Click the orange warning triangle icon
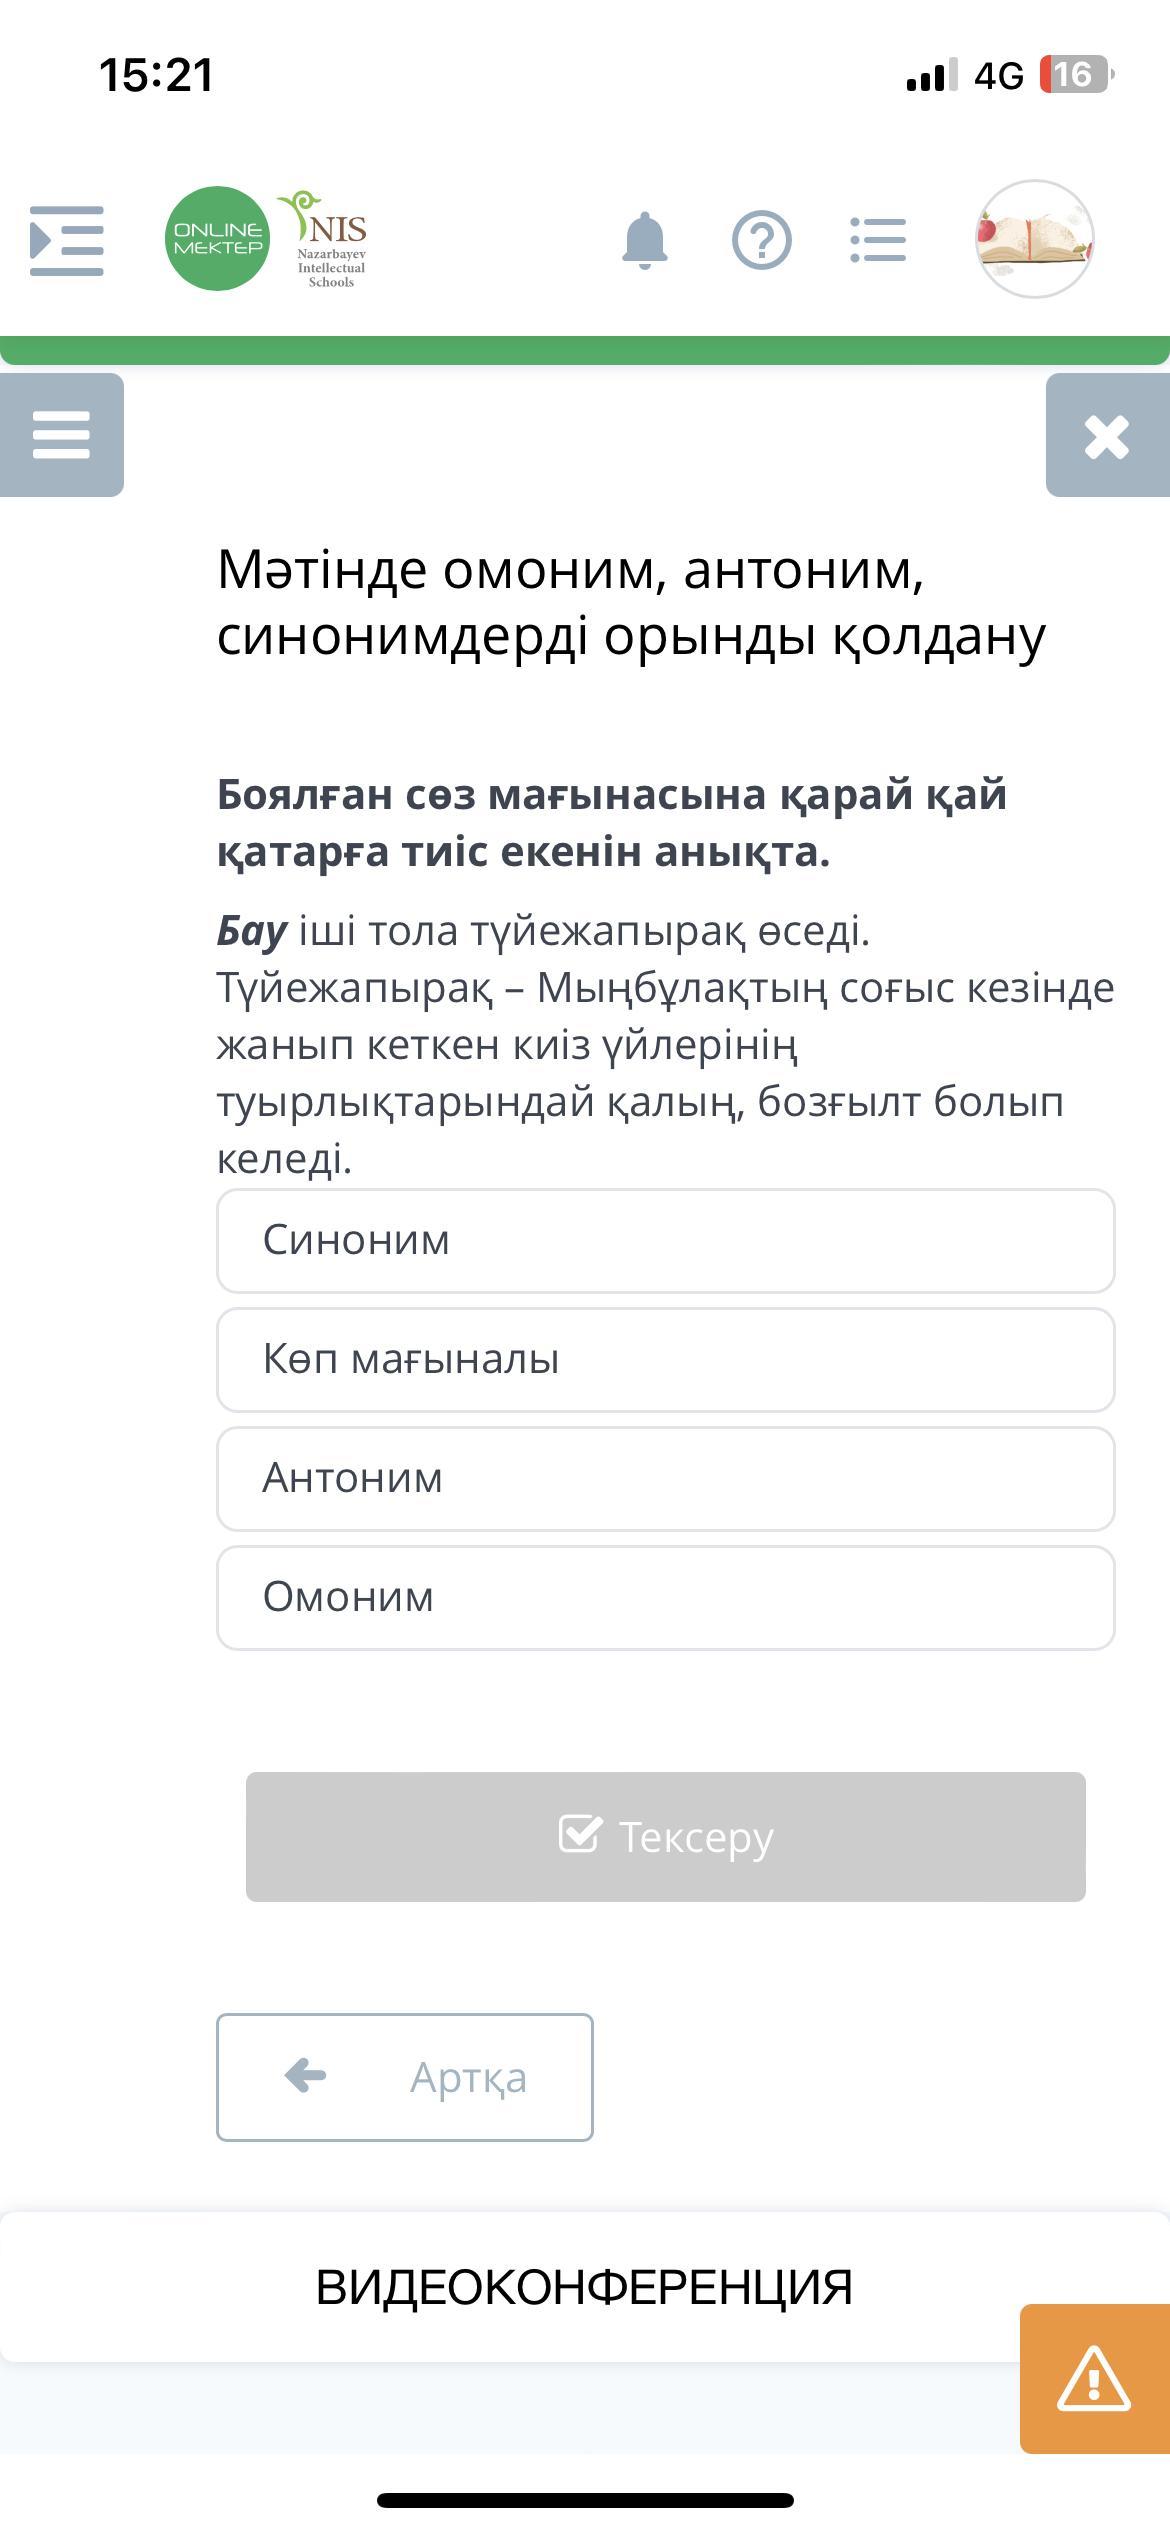The width and height of the screenshot is (1170, 2532). click(x=1094, y=2378)
